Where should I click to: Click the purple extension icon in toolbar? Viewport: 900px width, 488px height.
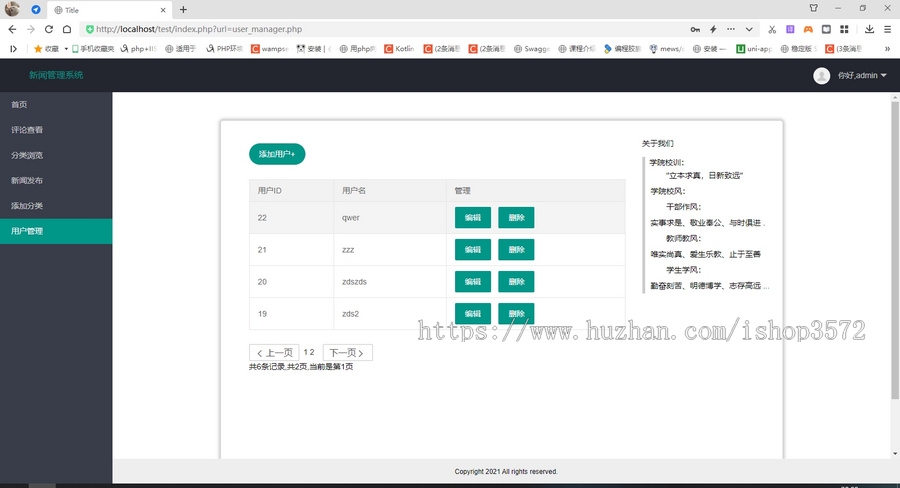pyautogui.click(x=790, y=29)
